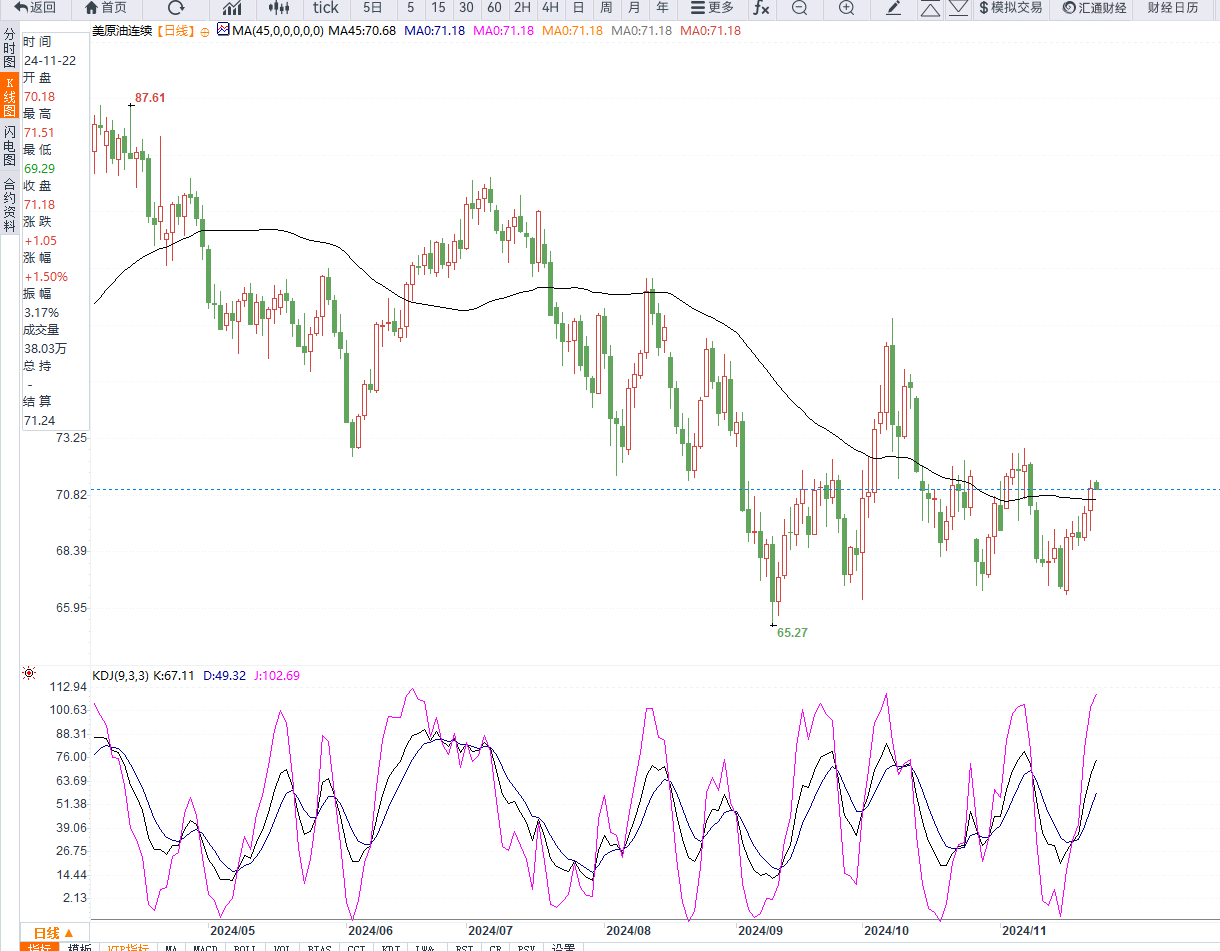Viewport: 1220px width, 951px height.
Task: Choose the MACD indicator tab
Action: coord(206,946)
